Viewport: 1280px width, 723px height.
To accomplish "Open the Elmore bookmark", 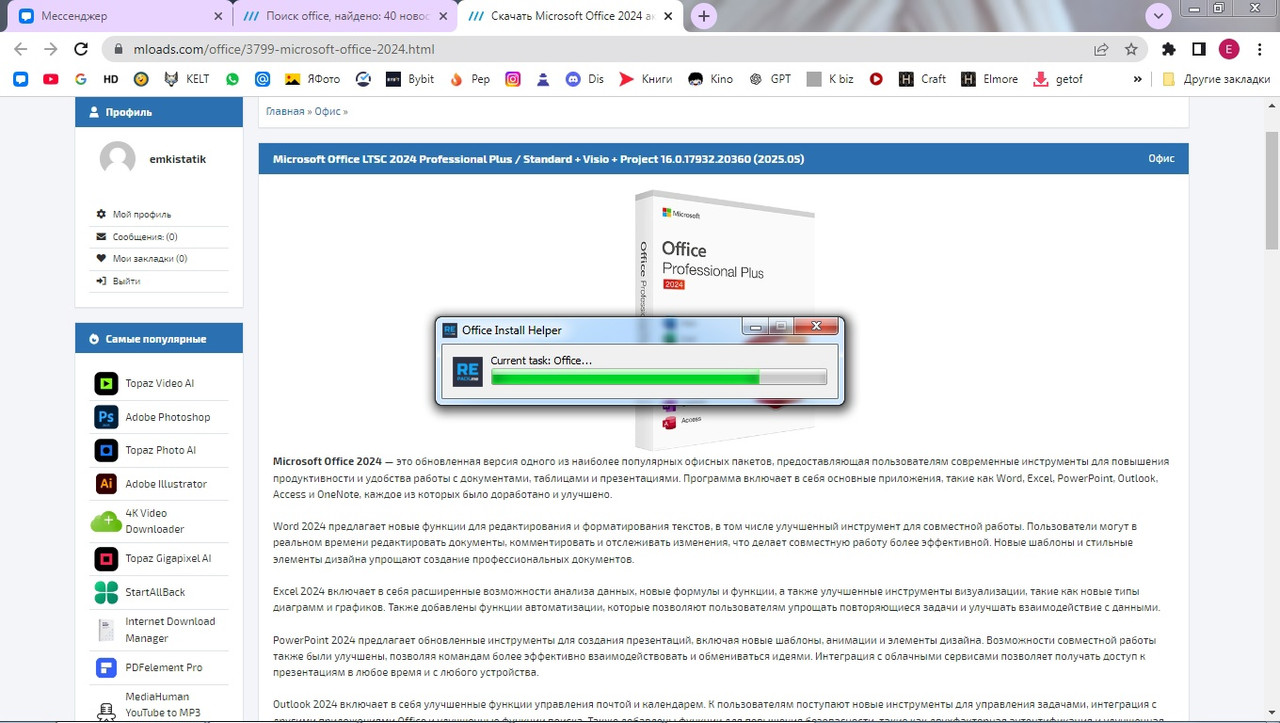I will coord(989,79).
